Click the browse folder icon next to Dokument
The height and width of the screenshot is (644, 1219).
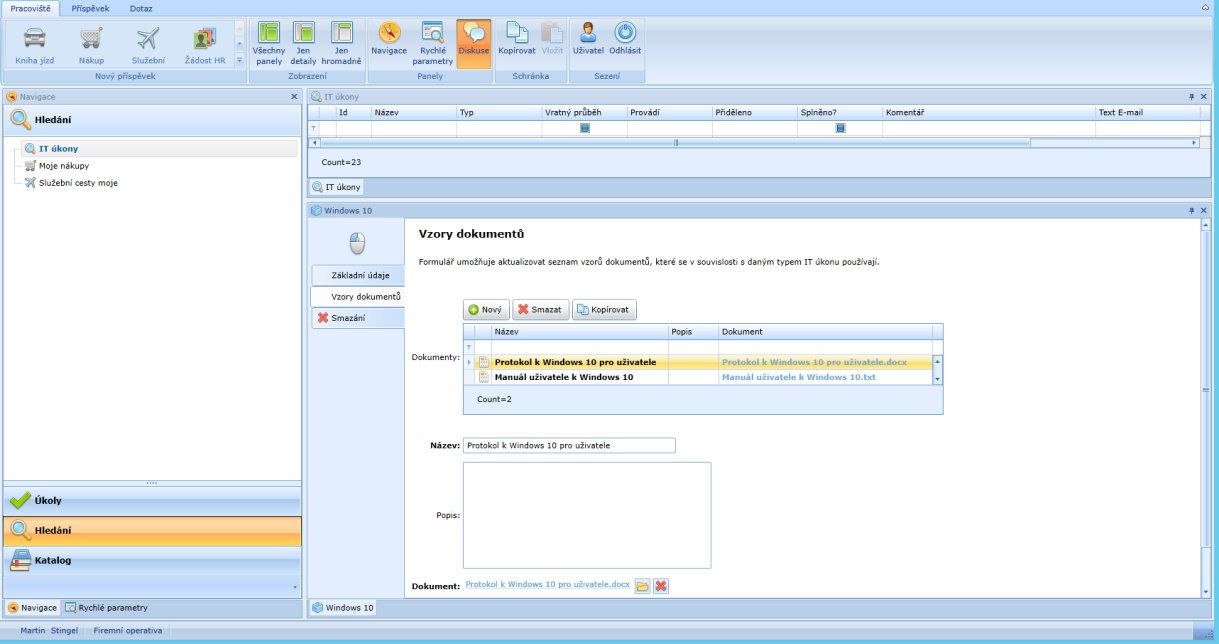pyautogui.click(x=642, y=585)
